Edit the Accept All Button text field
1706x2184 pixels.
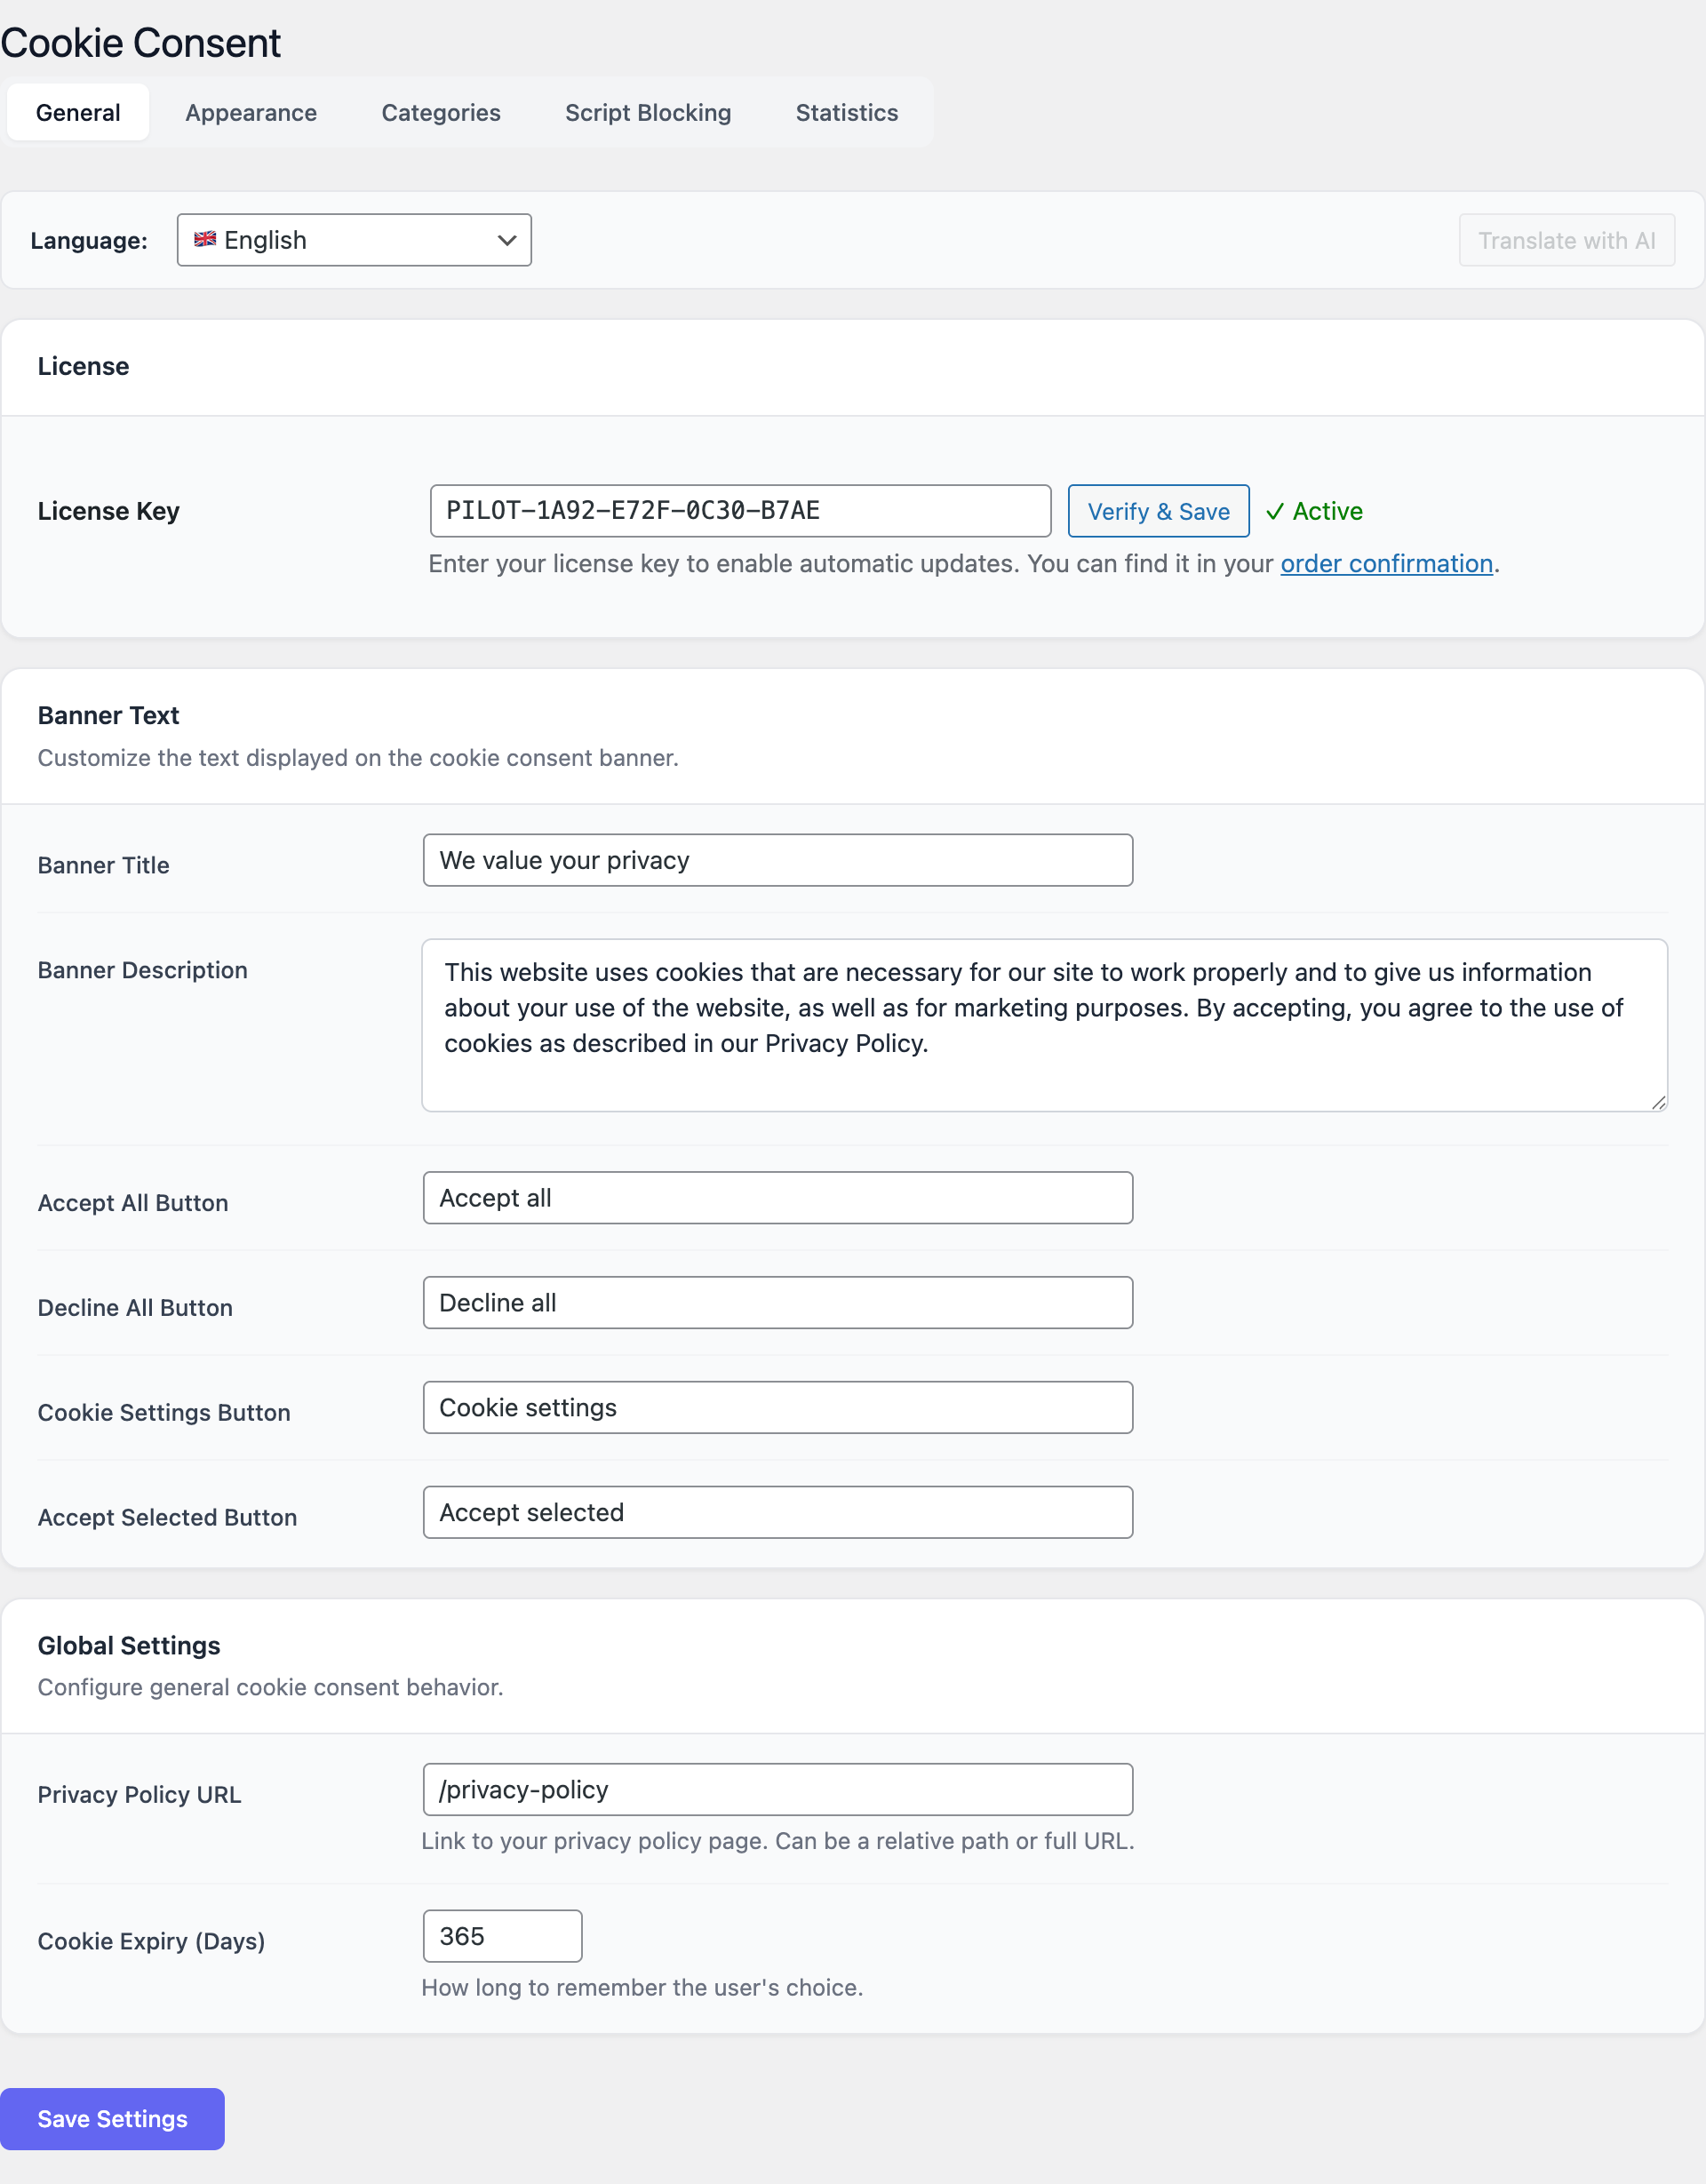(x=777, y=1198)
